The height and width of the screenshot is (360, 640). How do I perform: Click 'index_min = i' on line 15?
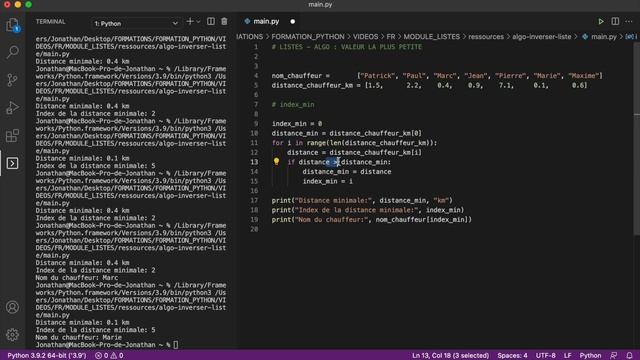tap(327, 181)
